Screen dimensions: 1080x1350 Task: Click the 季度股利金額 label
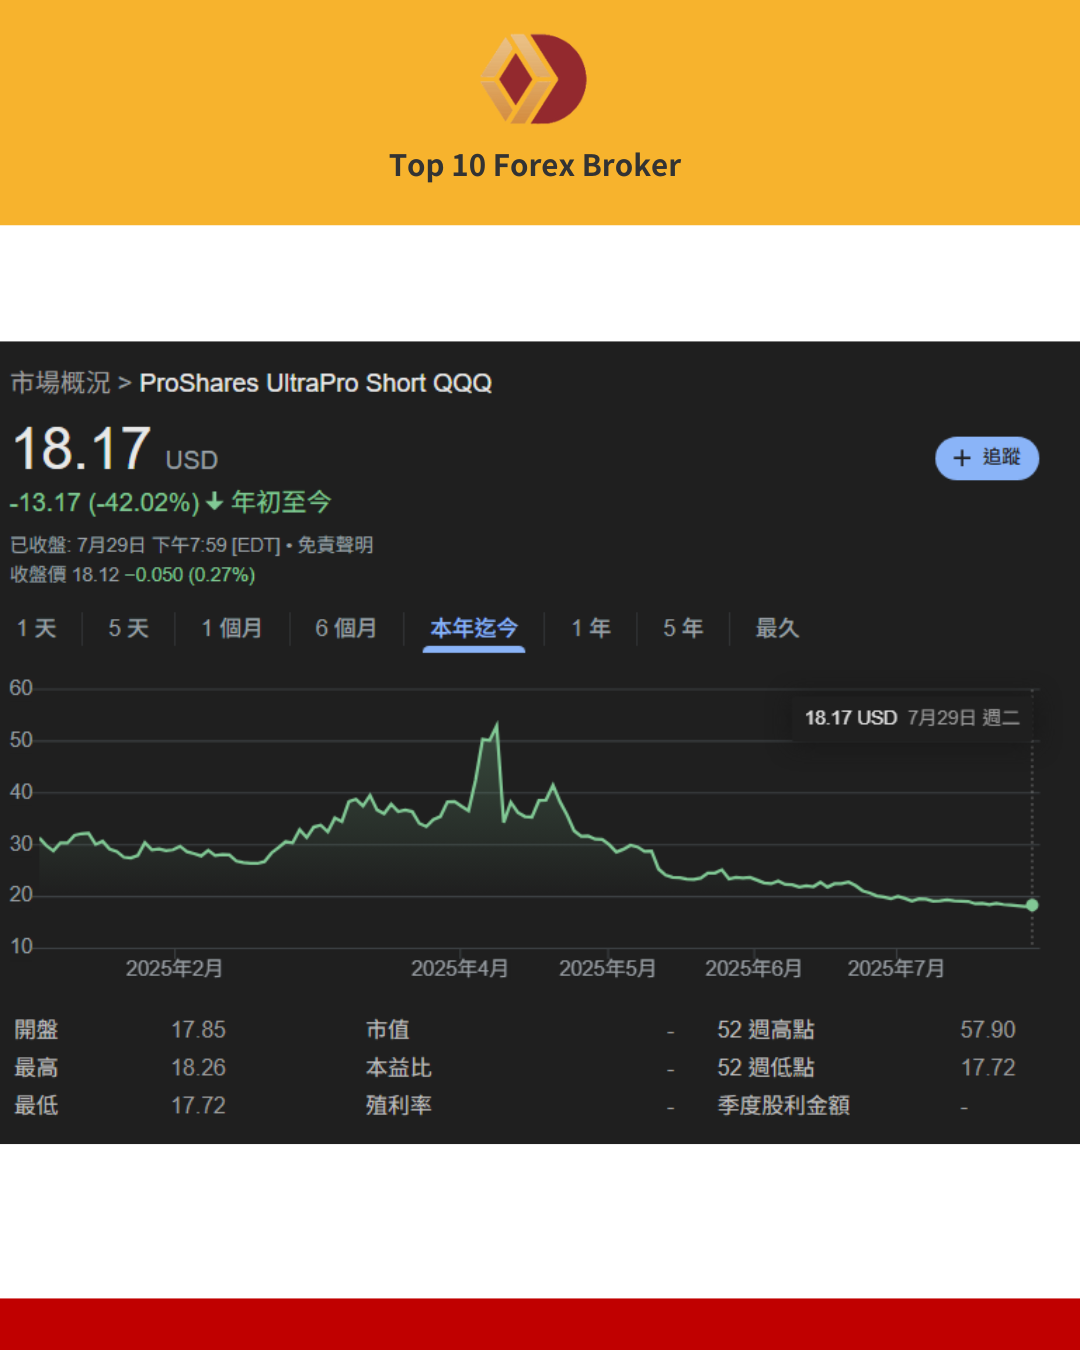(784, 1106)
